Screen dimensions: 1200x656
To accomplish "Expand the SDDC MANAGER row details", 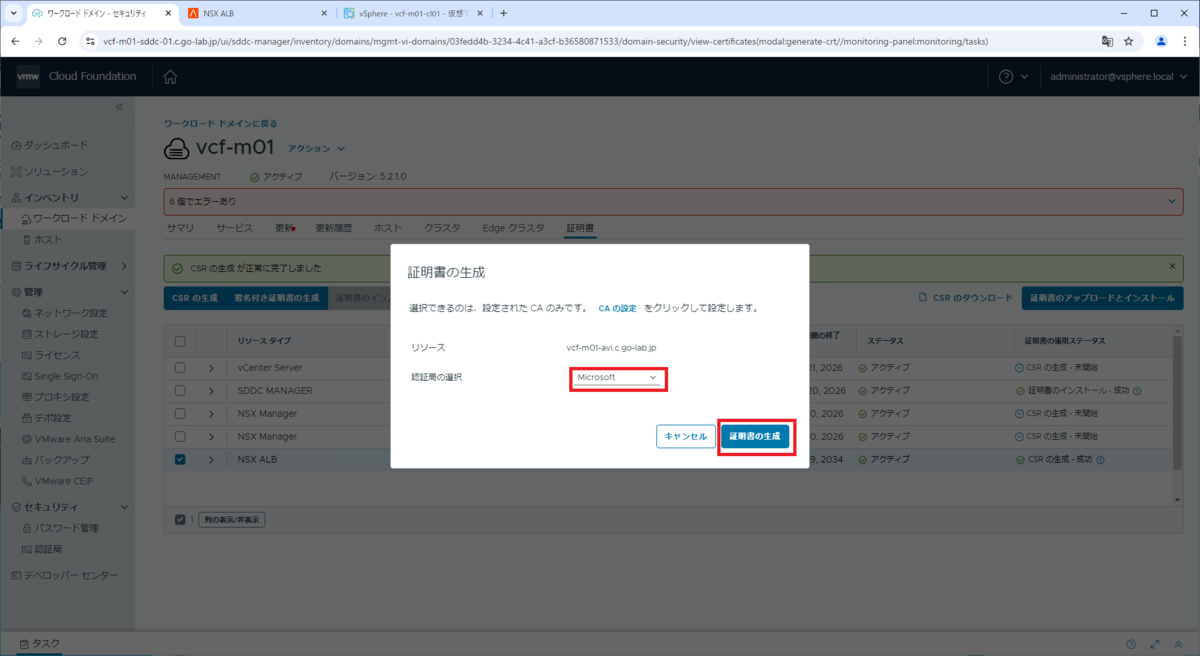I will click(x=211, y=390).
